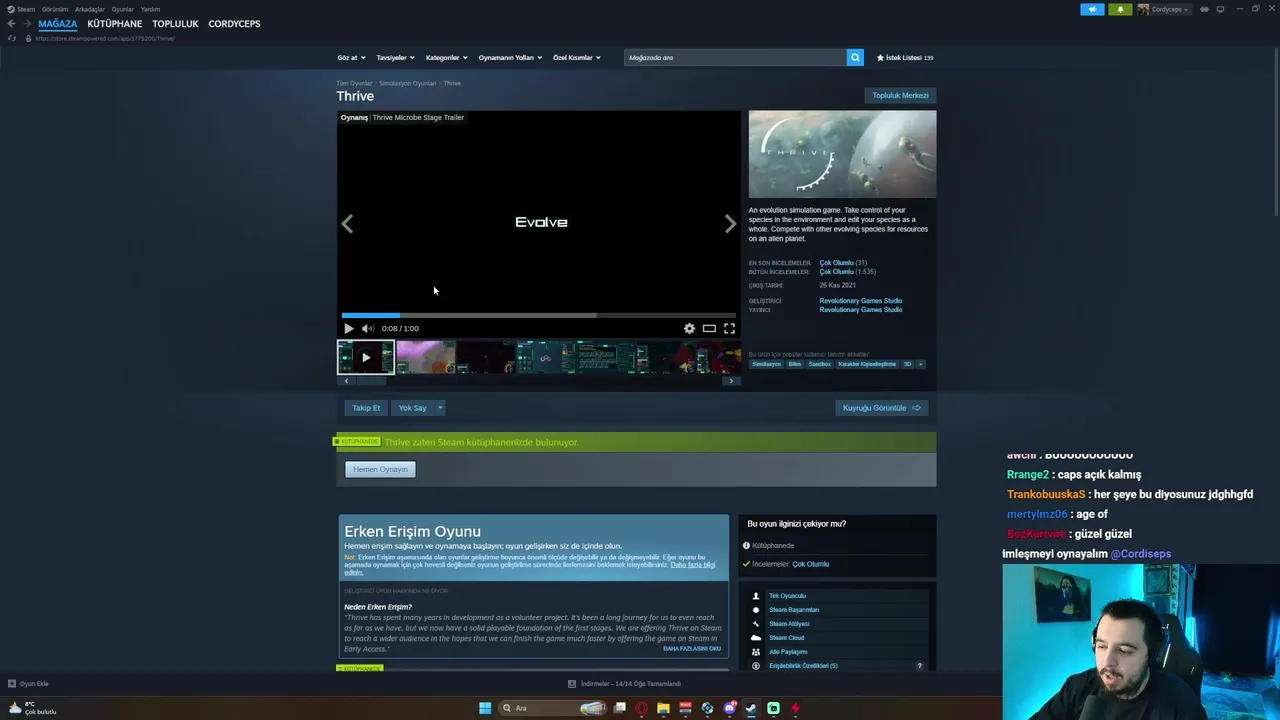Expand the Yok Say options arrow
The height and width of the screenshot is (720, 1280).
(x=439, y=408)
